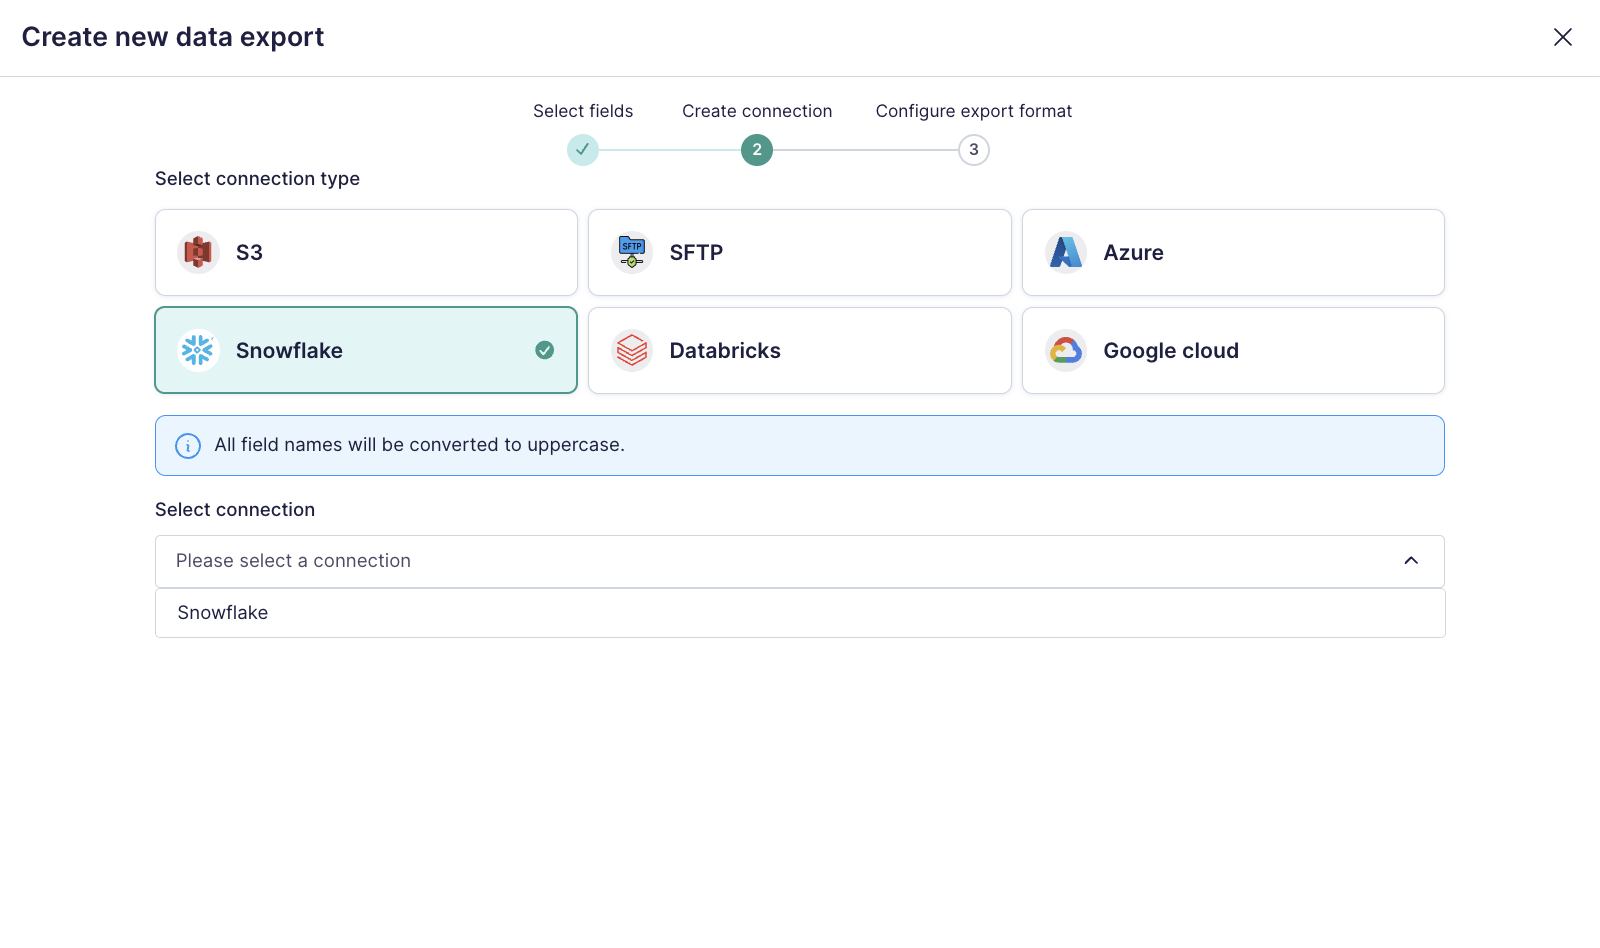Image resolution: width=1600 pixels, height=948 pixels.
Task: Click the Snowflake logo icon
Action: point(198,350)
